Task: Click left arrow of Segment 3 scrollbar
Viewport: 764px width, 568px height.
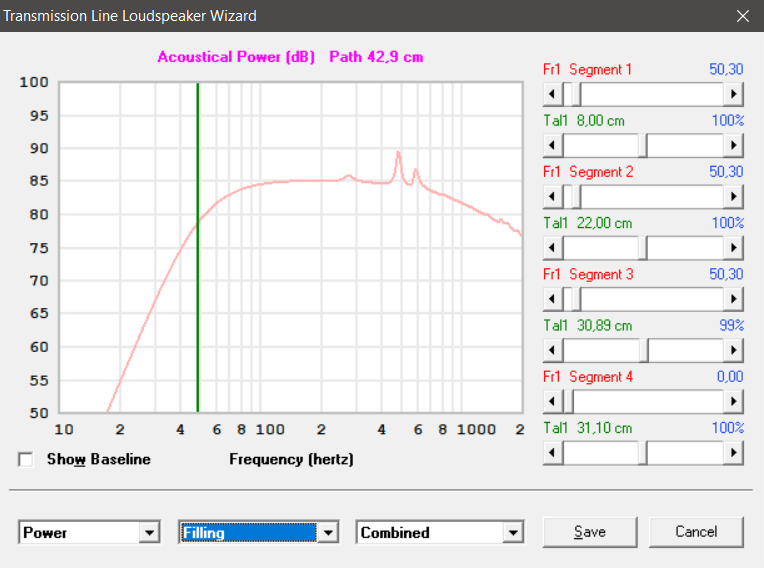Action: (x=553, y=299)
